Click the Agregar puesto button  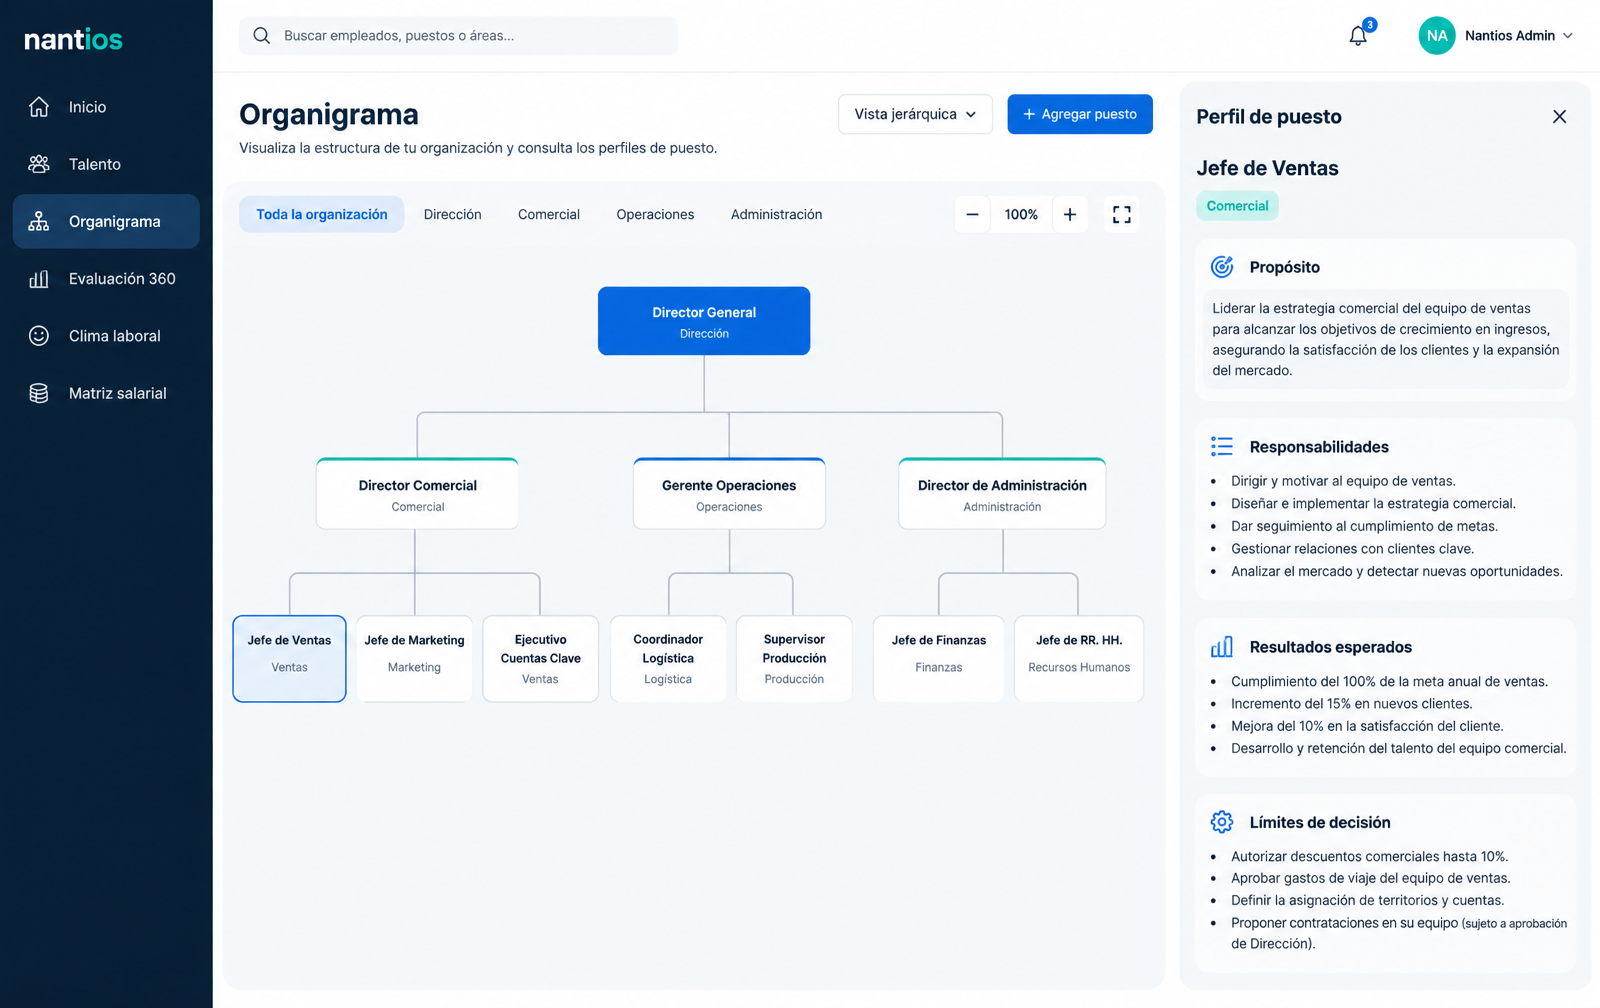coord(1080,114)
